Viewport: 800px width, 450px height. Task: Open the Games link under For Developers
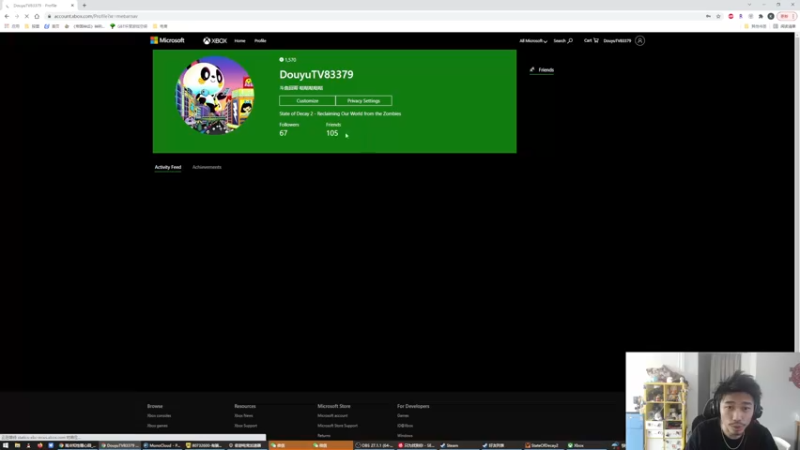pyautogui.click(x=403, y=416)
